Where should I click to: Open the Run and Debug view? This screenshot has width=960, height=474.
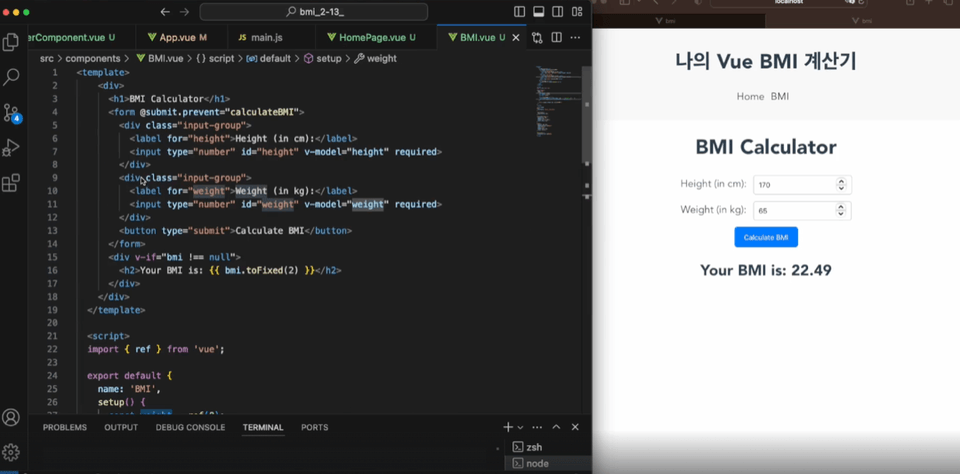tap(11, 148)
